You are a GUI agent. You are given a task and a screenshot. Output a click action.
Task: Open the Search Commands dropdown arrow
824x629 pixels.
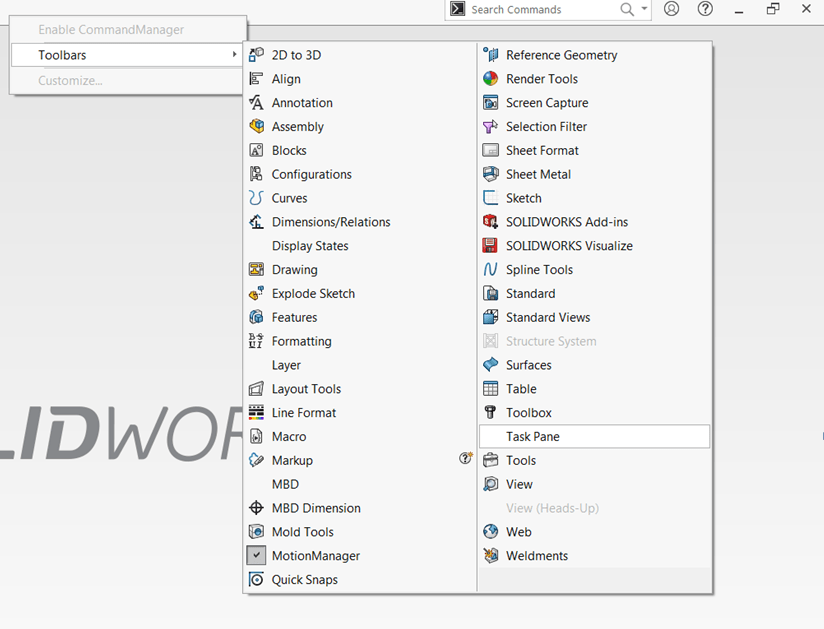644,8
